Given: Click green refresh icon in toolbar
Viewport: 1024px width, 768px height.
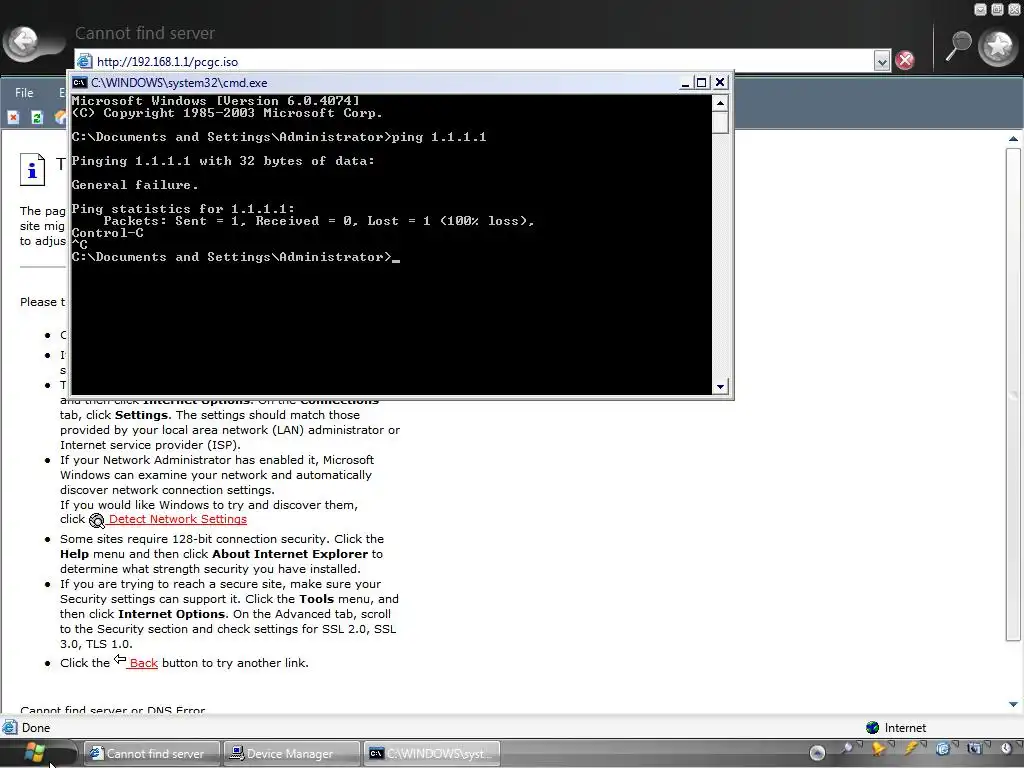Looking at the screenshot, I should (37, 118).
